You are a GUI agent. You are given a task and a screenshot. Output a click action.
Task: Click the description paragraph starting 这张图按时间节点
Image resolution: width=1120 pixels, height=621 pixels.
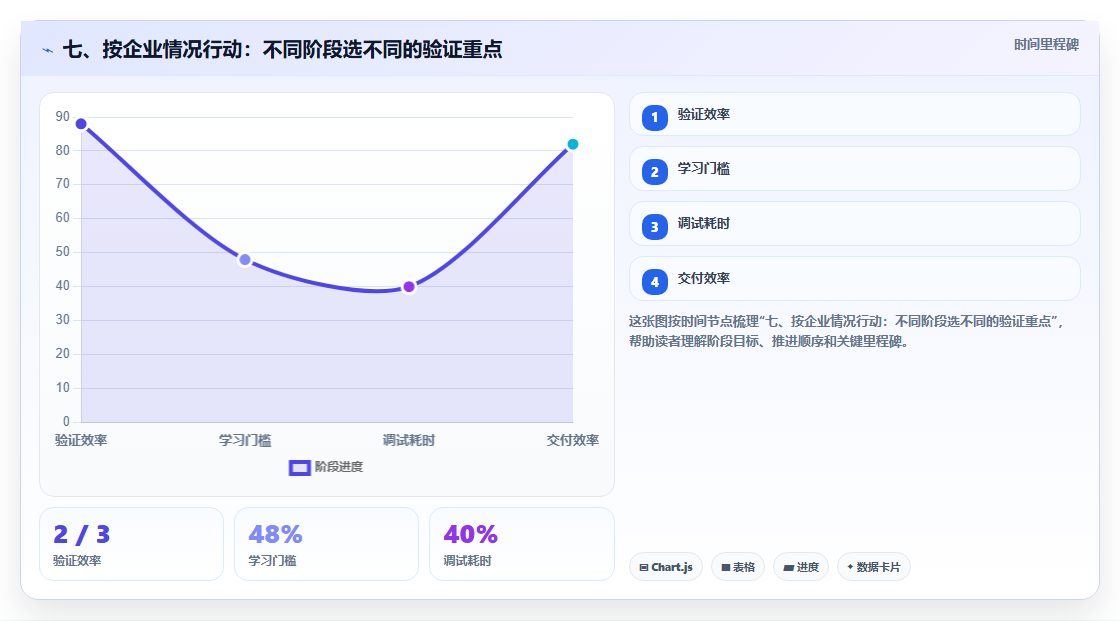(848, 331)
